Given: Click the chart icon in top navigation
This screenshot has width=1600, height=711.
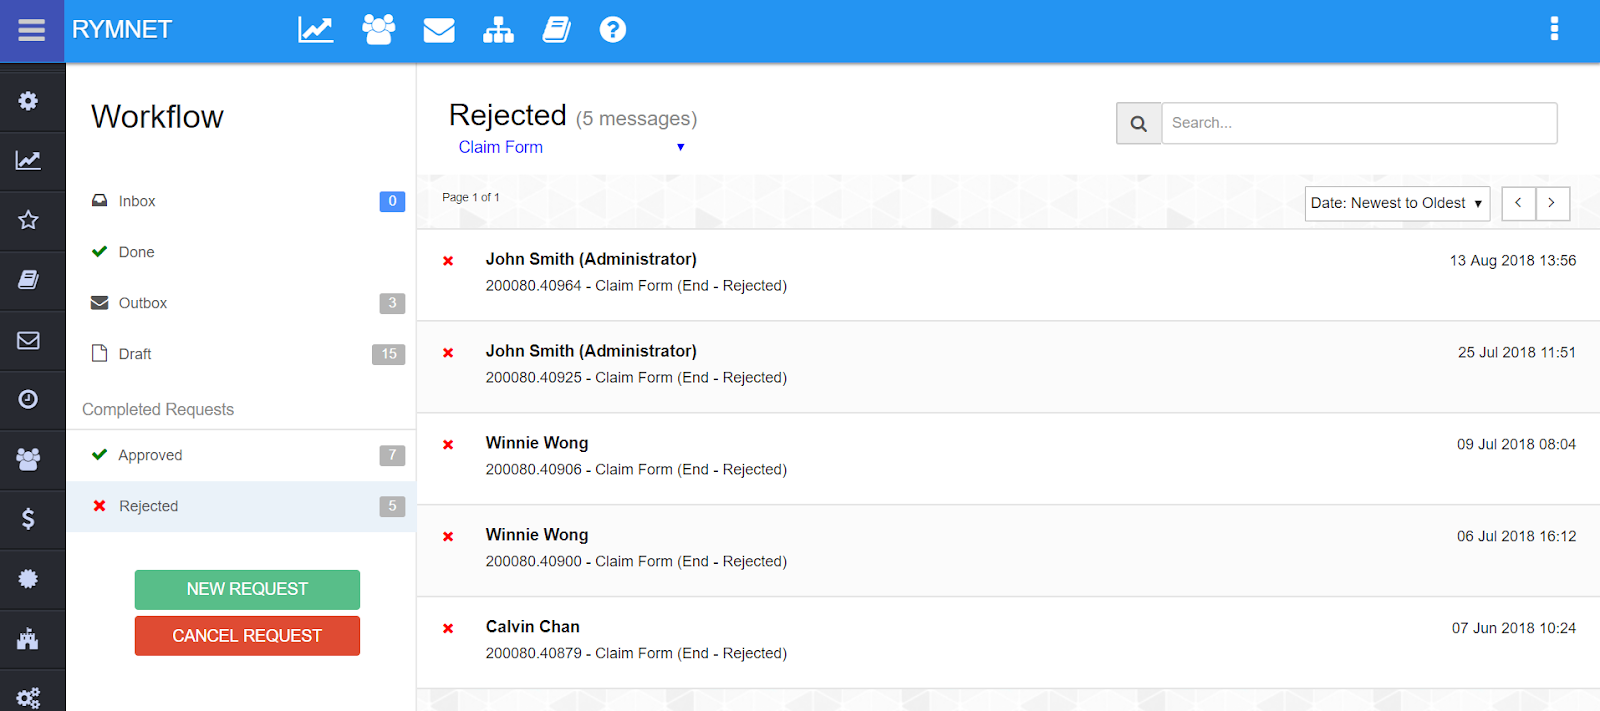Looking at the screenshot, I should [315, 30].
